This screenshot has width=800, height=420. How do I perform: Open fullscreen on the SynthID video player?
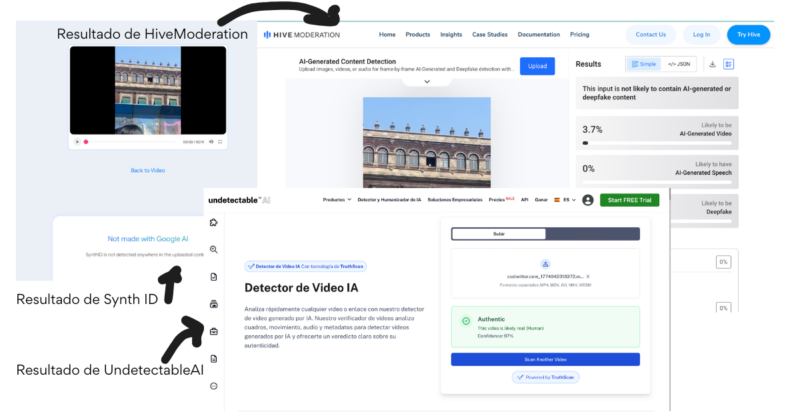click(x=220, y=142)
